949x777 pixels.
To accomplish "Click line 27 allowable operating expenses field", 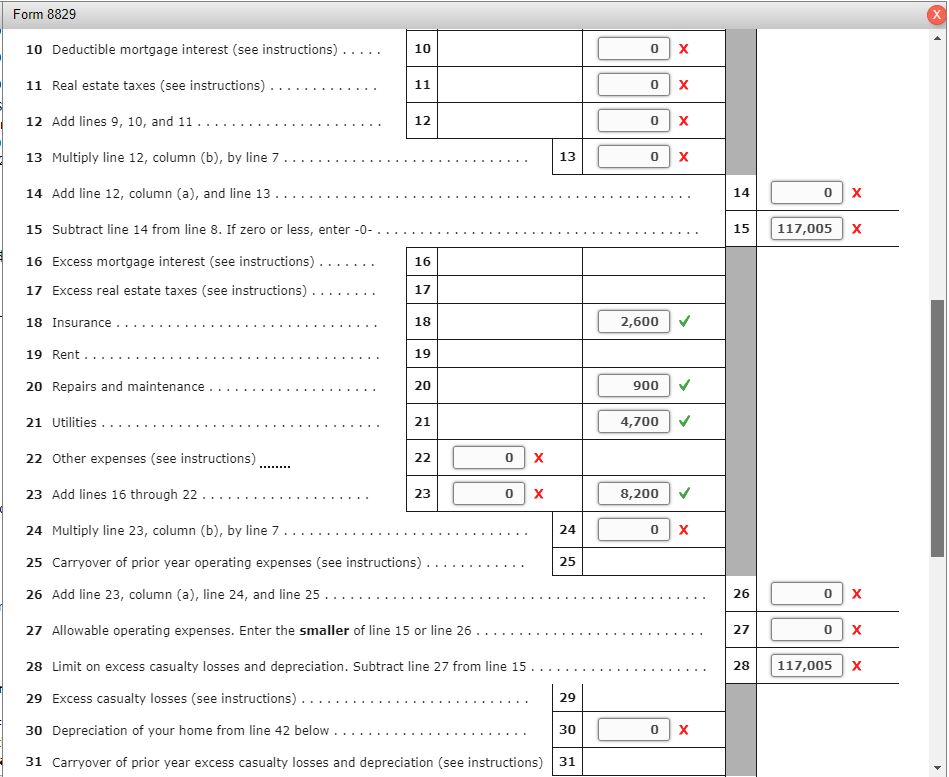I will pos(806,629).
